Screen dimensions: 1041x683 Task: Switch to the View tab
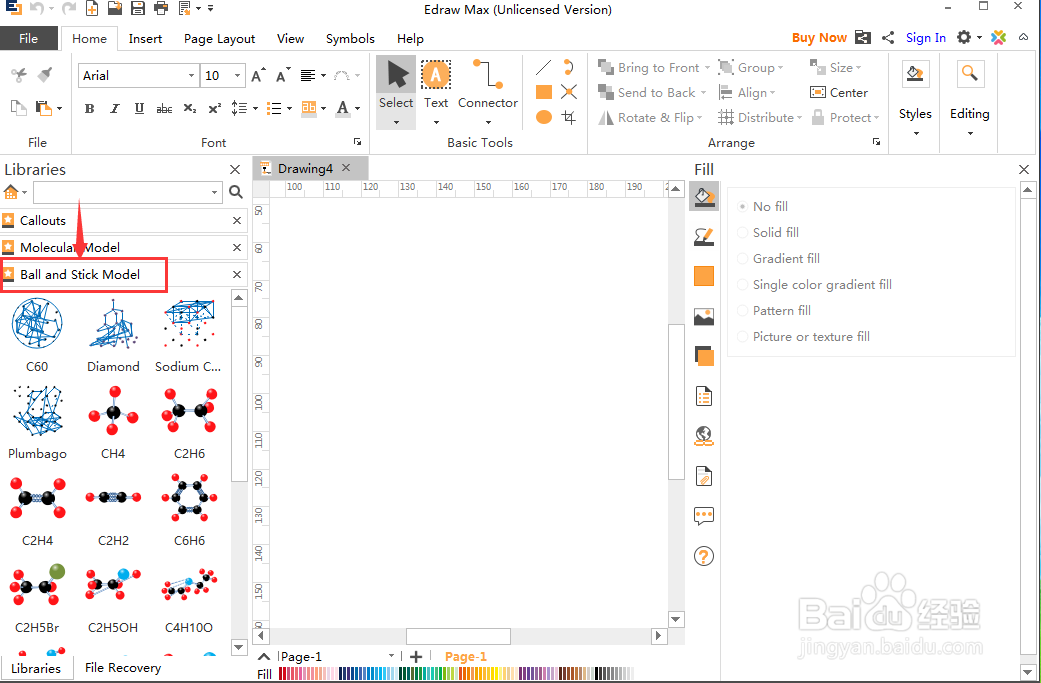(x=290, y=38)
